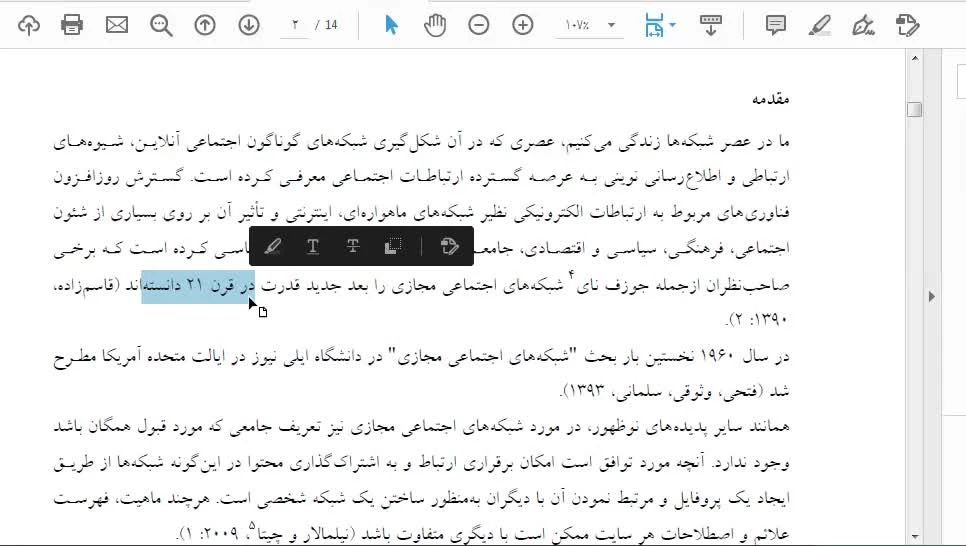The height and width of the screenshot is (546, 966).
Task: Click the vertical scrollbar thumb
Action: [914, 110]
